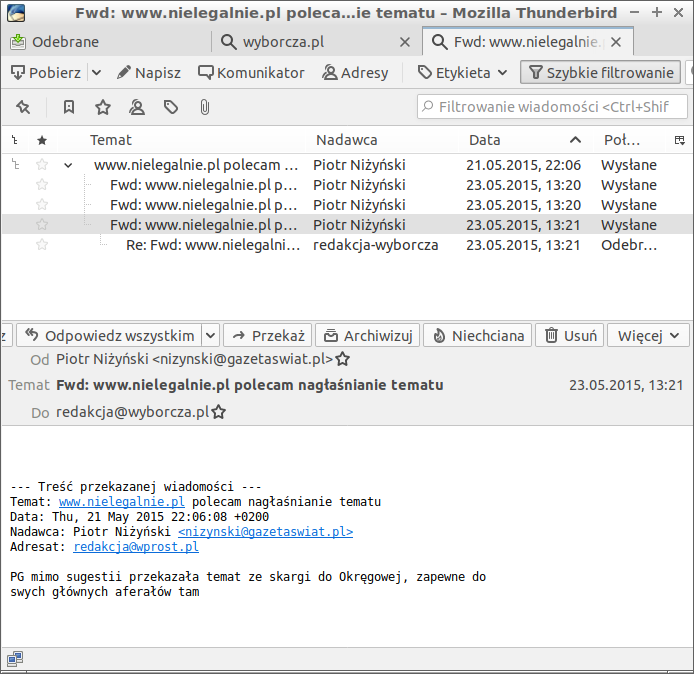Image resolution: width=694 pixels, height=674 pixels.
Task: Open the www.nielegalnie.pl link in body
Action: pos(122,502)
